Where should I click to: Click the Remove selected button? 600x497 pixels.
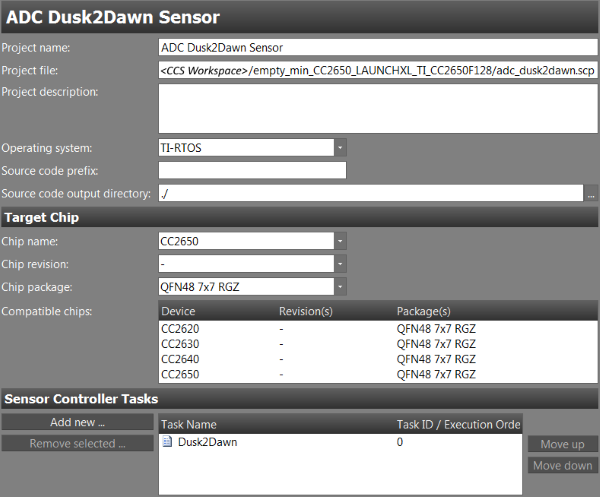coord(77,443)
